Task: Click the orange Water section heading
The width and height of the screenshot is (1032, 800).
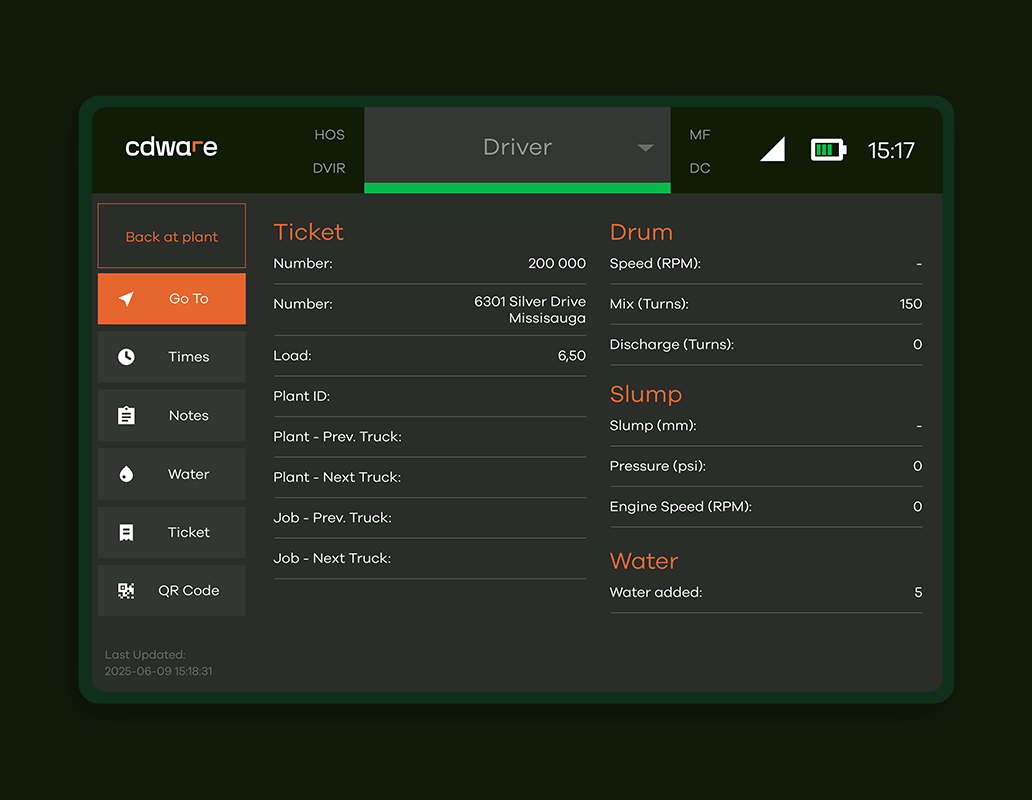Action: (x=644, y=561)
